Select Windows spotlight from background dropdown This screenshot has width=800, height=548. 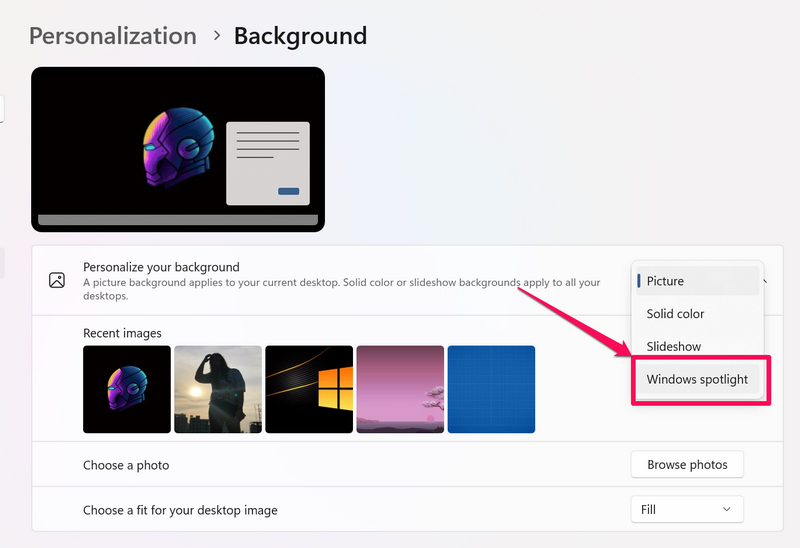tap(697, 379)
